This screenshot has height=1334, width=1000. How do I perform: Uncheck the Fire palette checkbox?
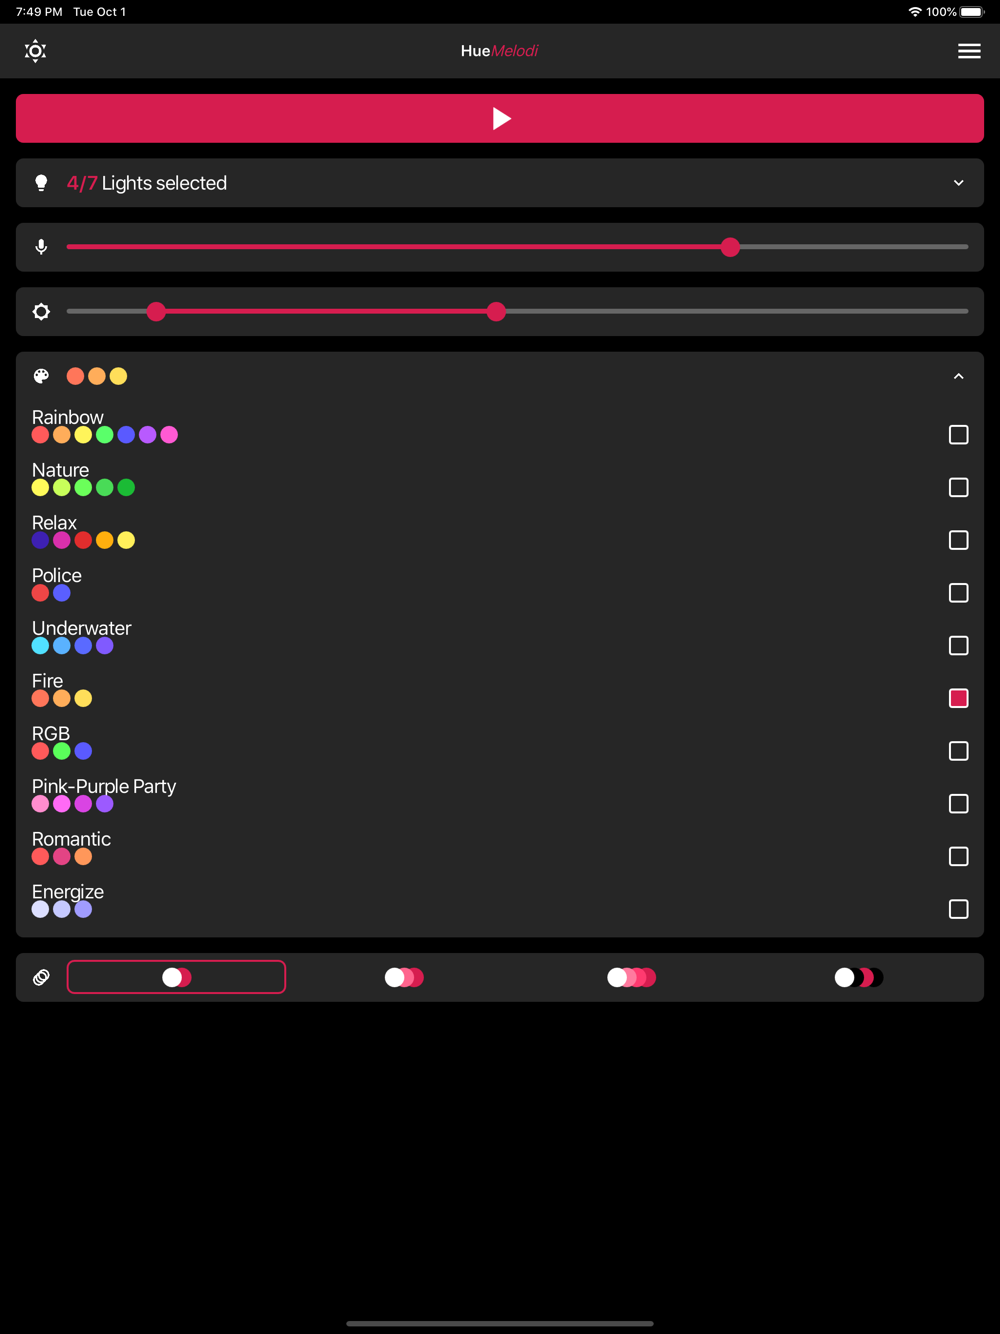(958, 698)
